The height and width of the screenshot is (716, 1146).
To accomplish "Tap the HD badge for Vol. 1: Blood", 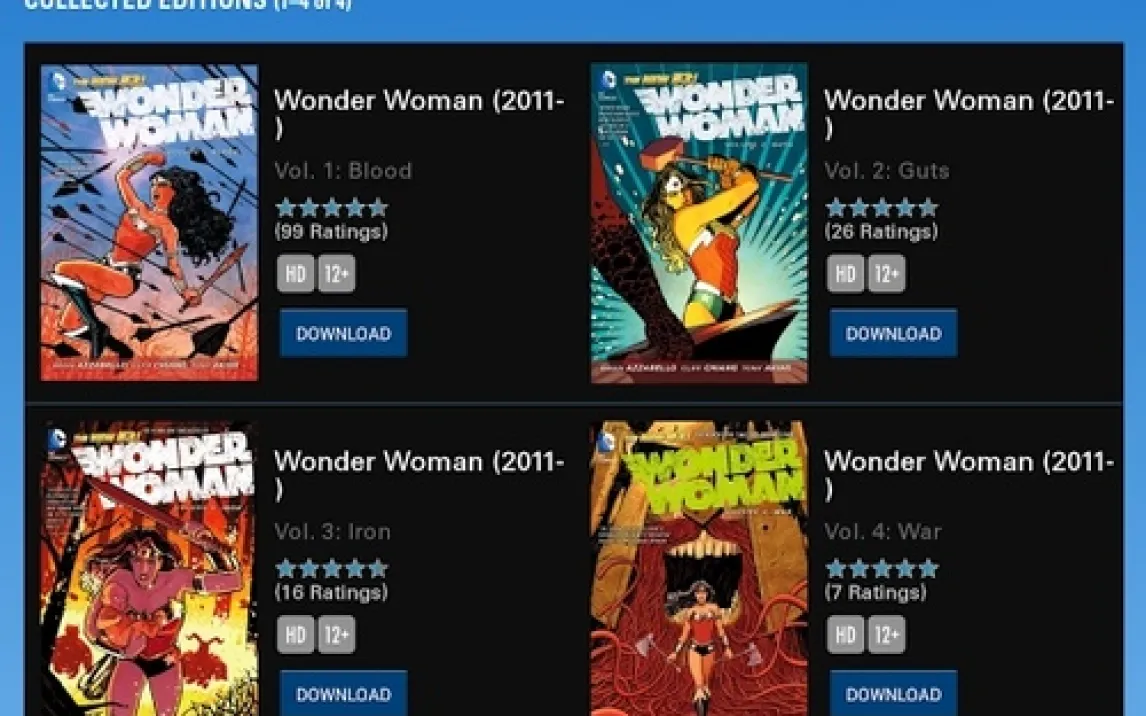I will (x=295, y=274).
